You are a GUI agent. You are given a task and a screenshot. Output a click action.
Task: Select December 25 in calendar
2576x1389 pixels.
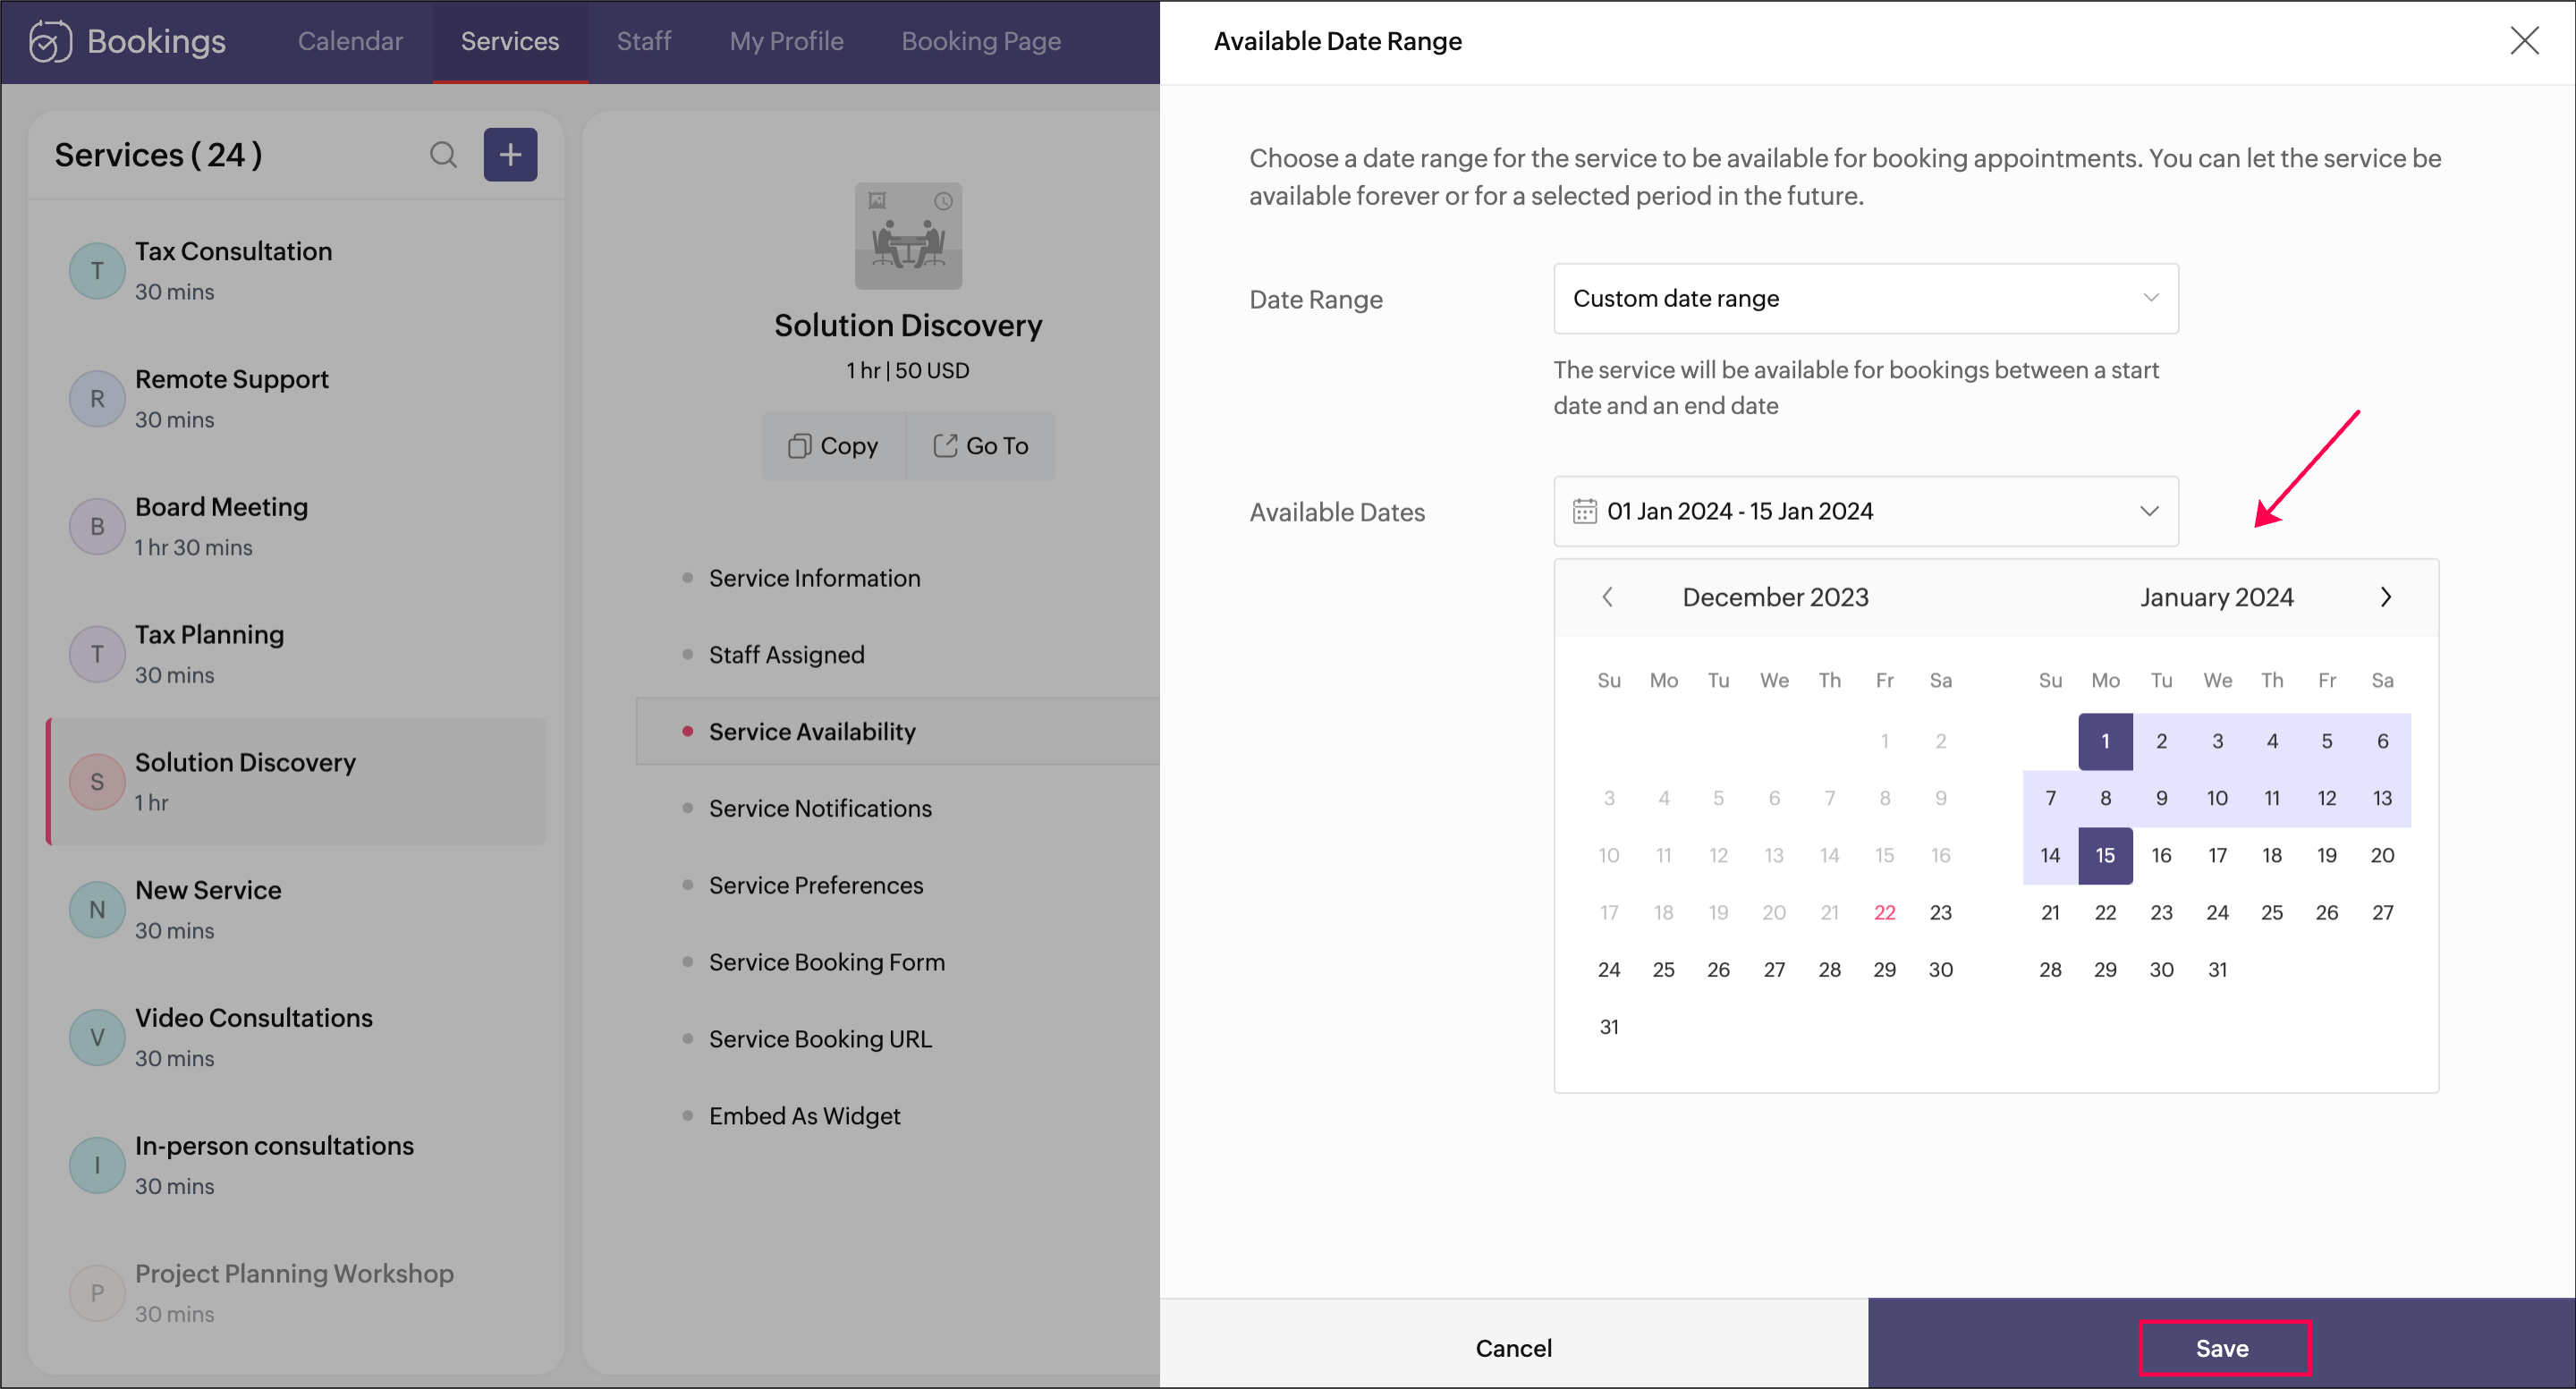click(1663, 969)
